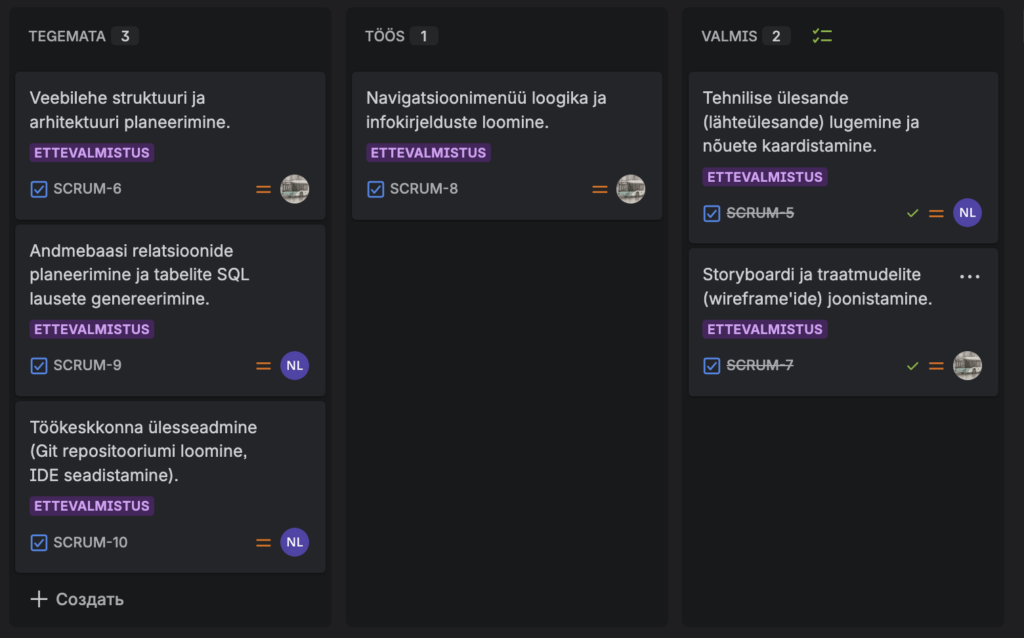
Task: Click the Создать create button
Action: coord(78,599)
